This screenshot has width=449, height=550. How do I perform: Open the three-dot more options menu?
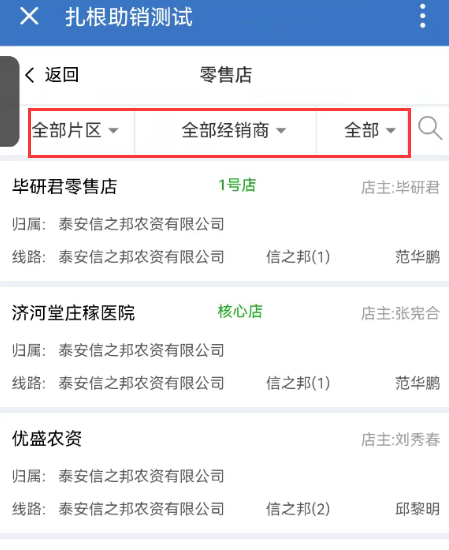click(x=423, y=16)
